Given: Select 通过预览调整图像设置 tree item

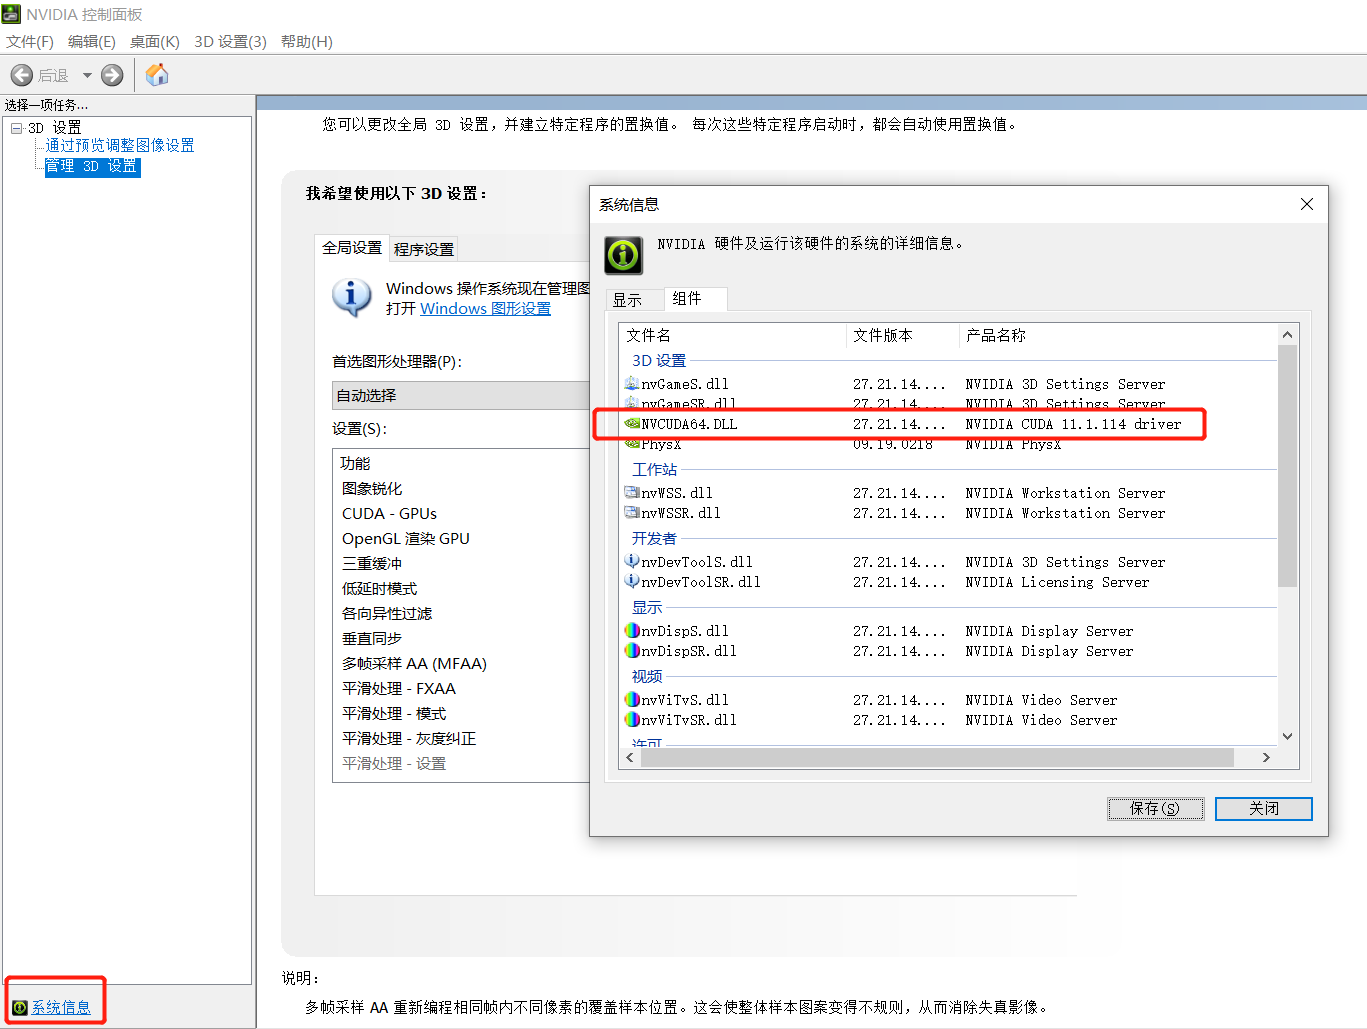Looking at the screenshot, I should coord(120,145).
